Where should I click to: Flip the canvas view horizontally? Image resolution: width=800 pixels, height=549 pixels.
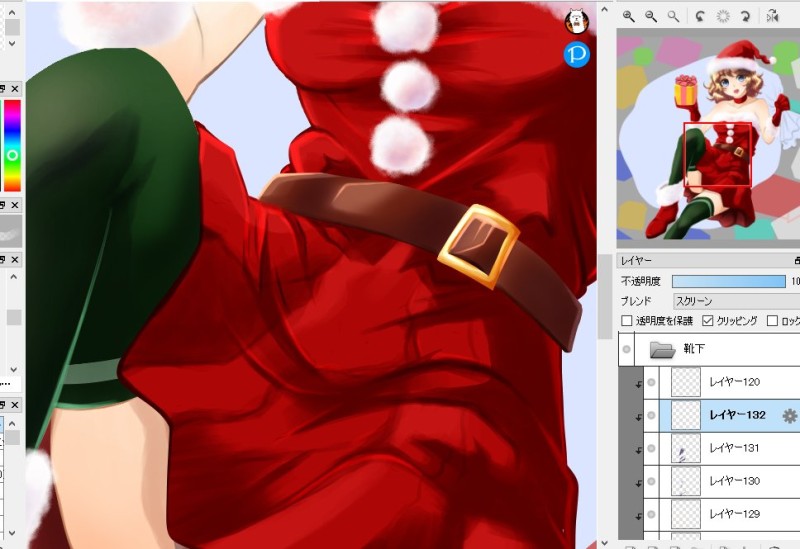(x=772, y=16)
